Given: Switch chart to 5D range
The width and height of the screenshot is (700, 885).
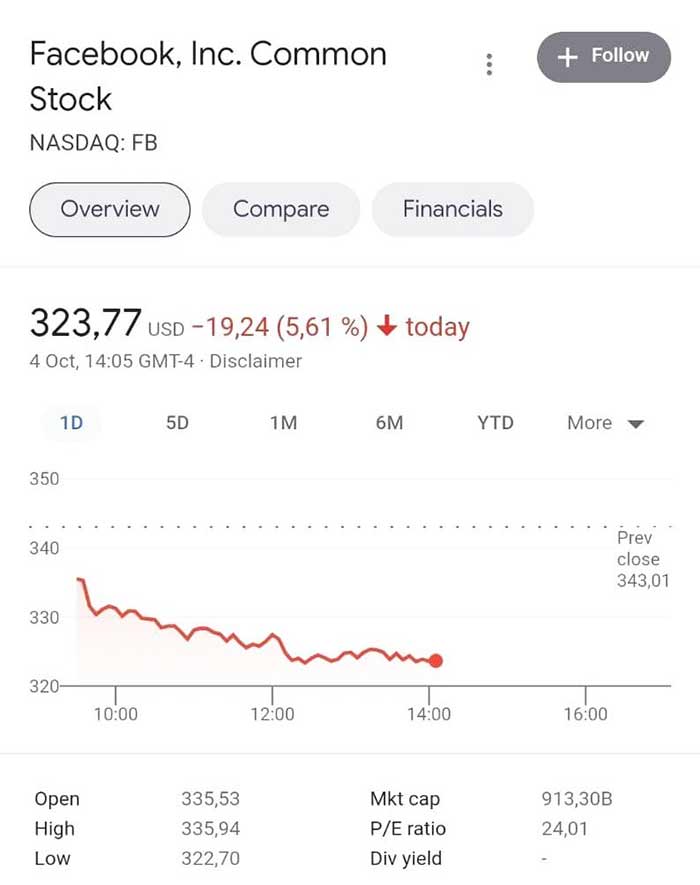Looking at the screenshot, I should click(177, 423).
